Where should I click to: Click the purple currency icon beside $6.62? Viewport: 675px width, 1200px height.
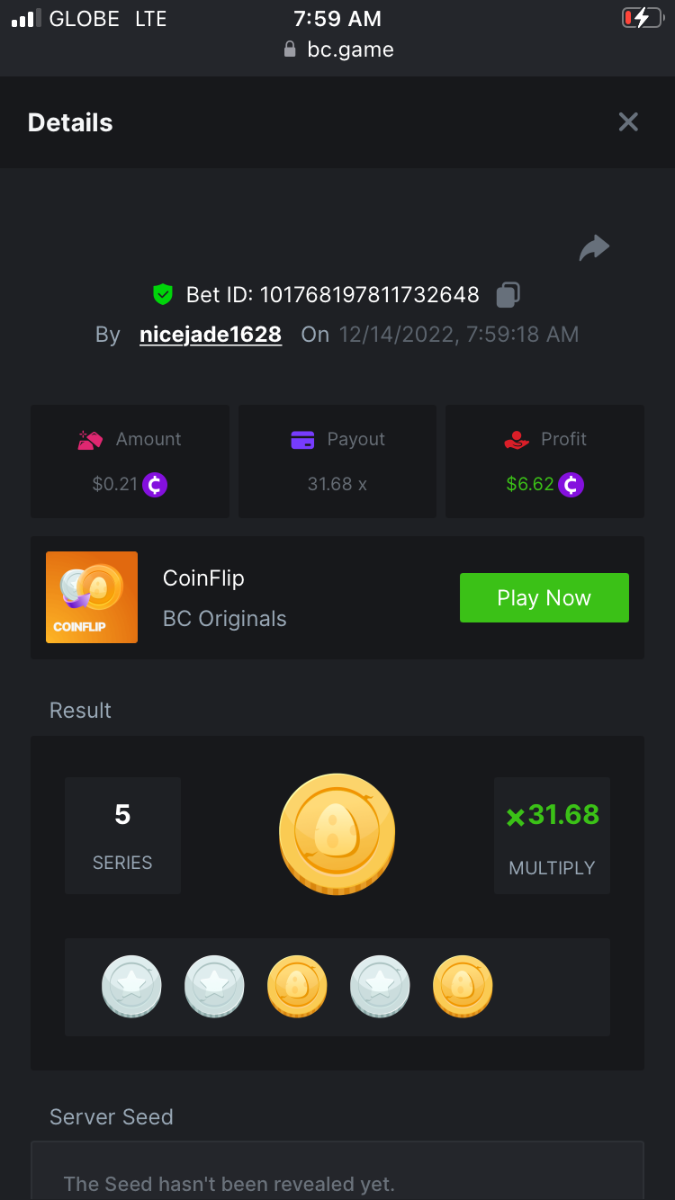571,485
